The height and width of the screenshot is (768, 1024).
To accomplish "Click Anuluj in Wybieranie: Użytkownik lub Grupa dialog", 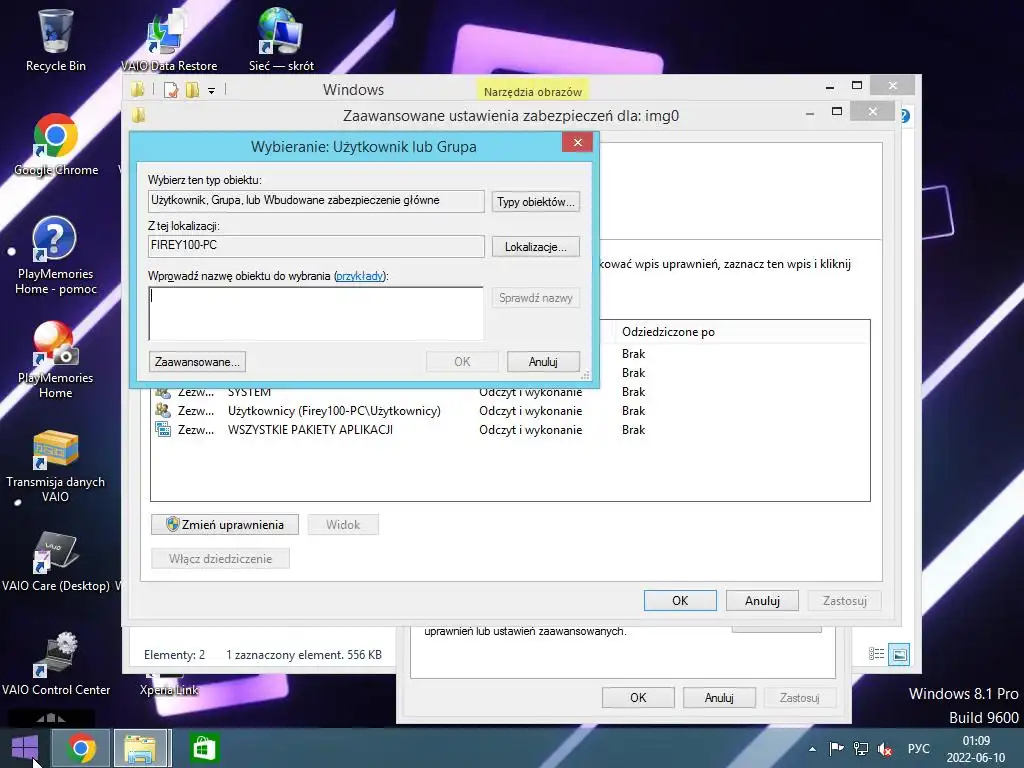I will pos(543,362).
